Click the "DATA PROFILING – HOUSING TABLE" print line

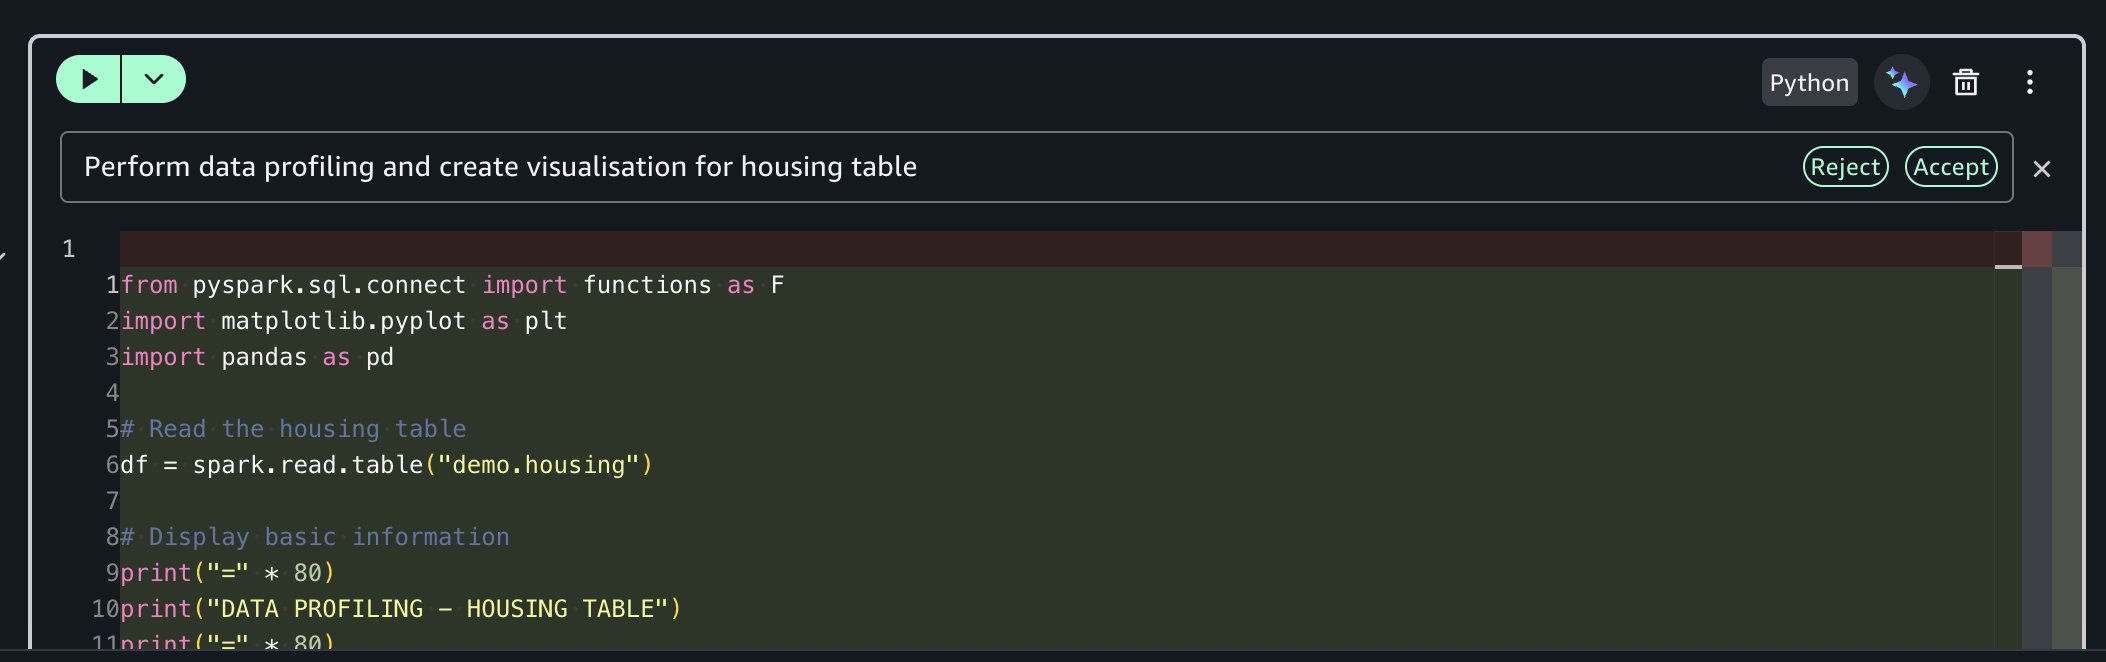tap(400, 609)
